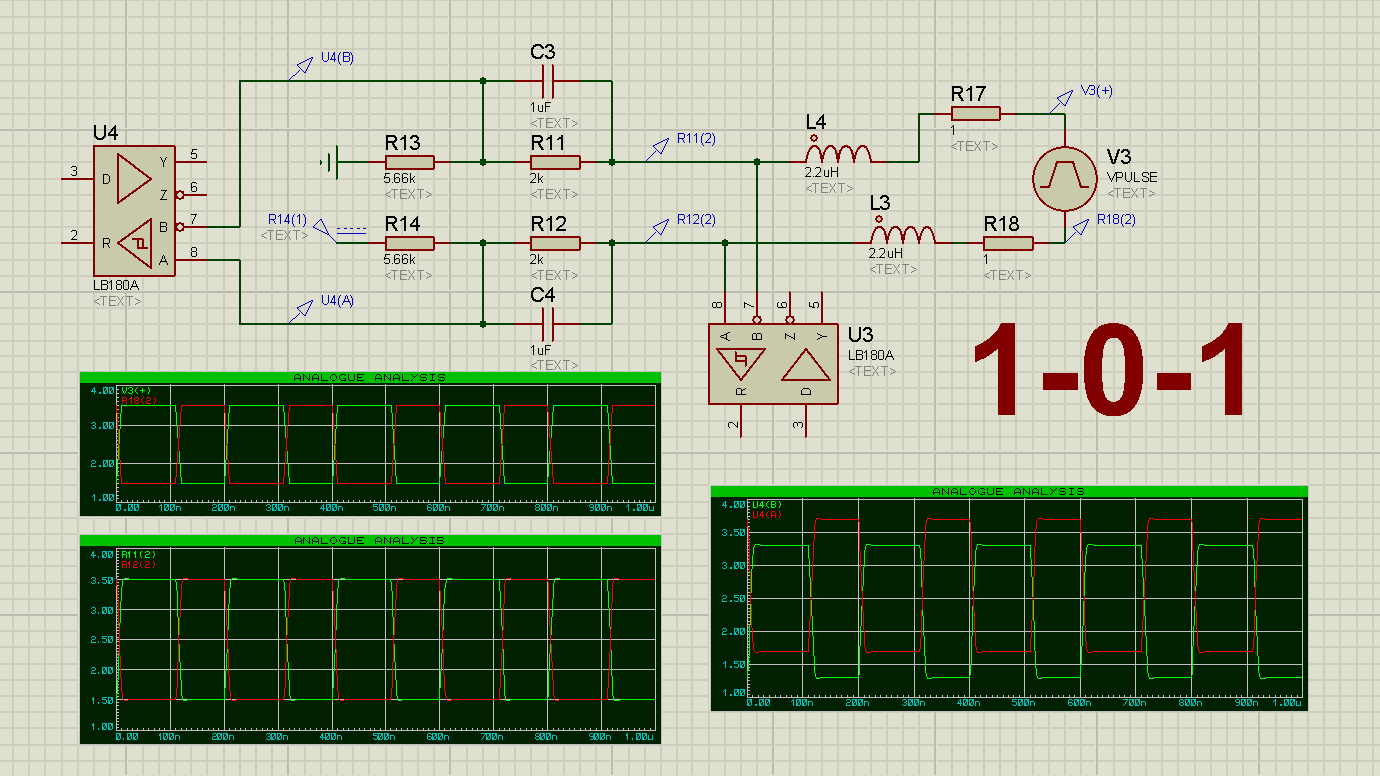Viewport: 1380px width, 776px height.
Task: Select the V3(+) voltage probe arrow
Action: [1062, 101]
